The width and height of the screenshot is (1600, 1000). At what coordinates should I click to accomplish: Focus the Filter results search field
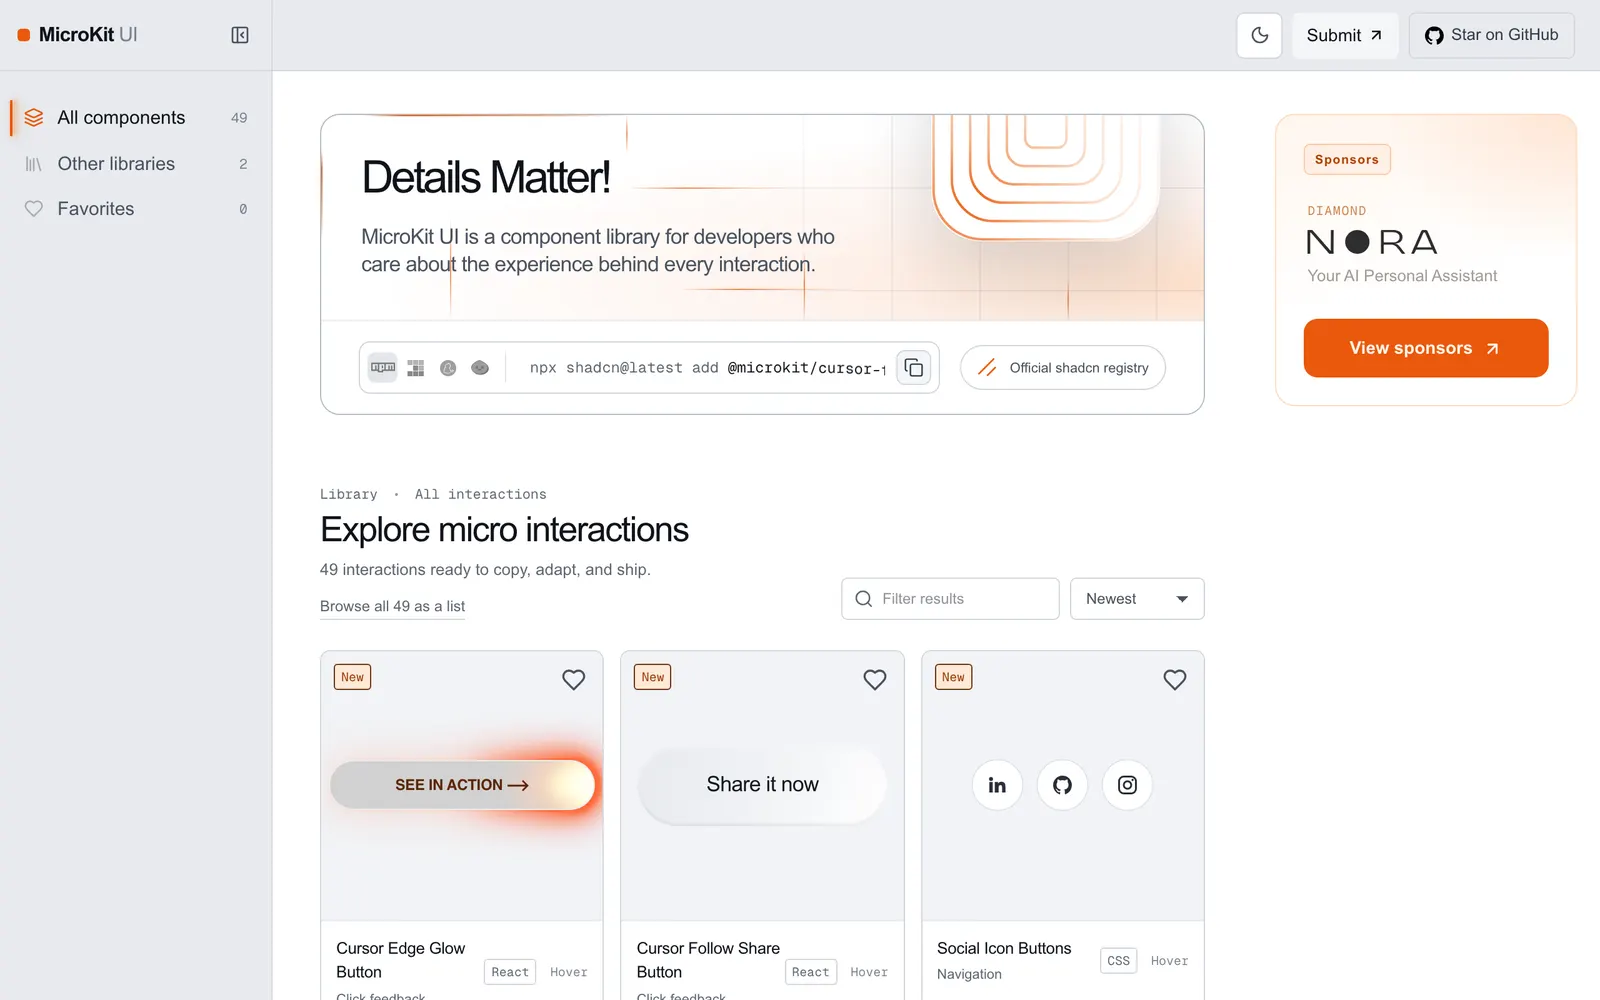(950, 599)
